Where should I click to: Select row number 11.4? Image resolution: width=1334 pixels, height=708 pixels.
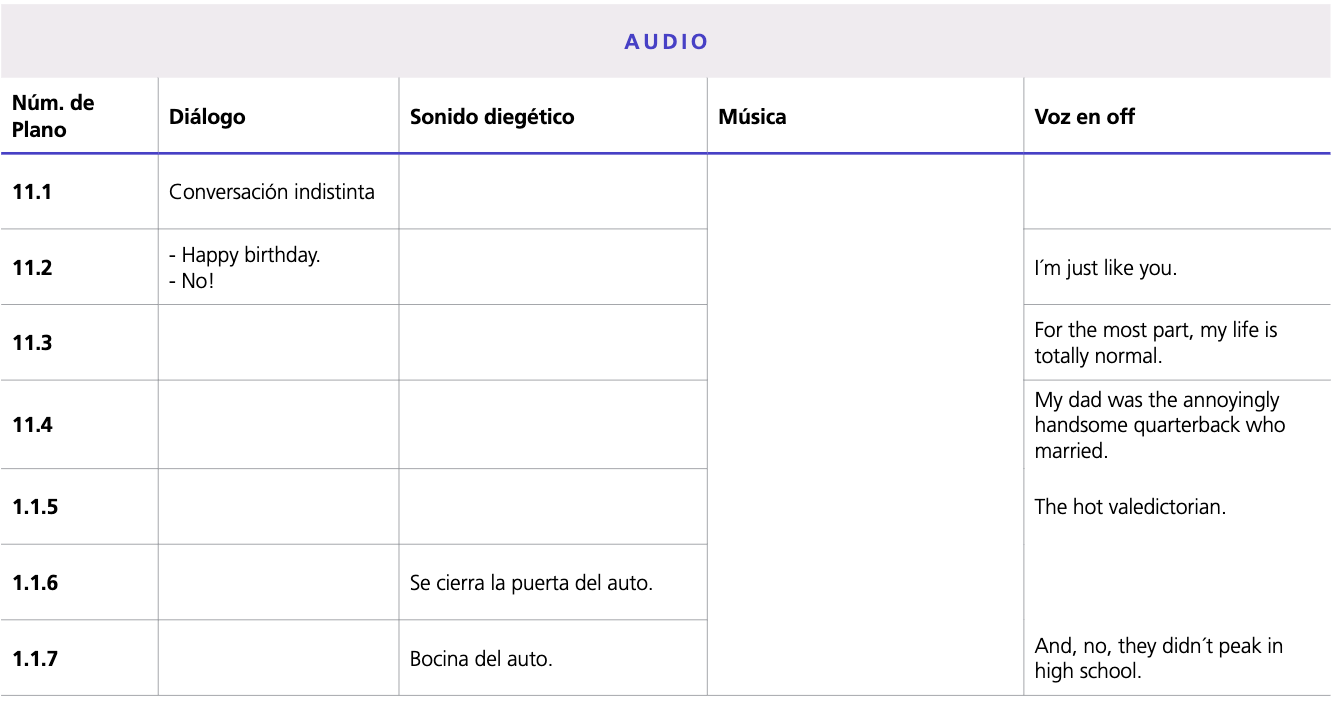pyautogui.click(x=32, y=425)
